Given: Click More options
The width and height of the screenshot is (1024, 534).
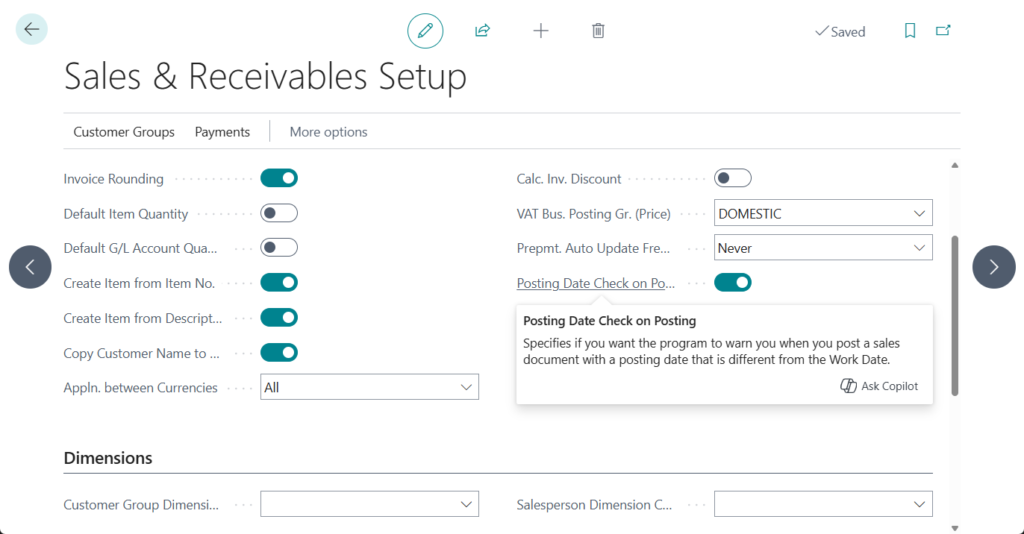Looking at the screenshot, I should click(x=328, y=132).
